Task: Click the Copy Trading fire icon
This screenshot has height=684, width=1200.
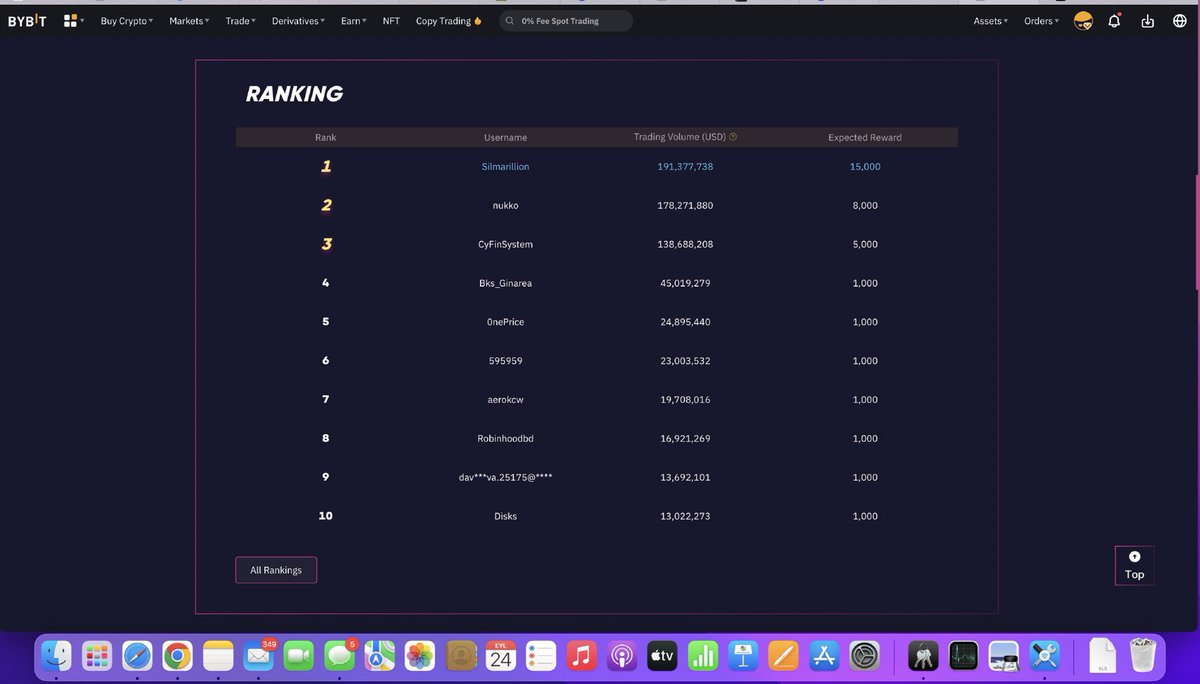Action: coord(478,21)
